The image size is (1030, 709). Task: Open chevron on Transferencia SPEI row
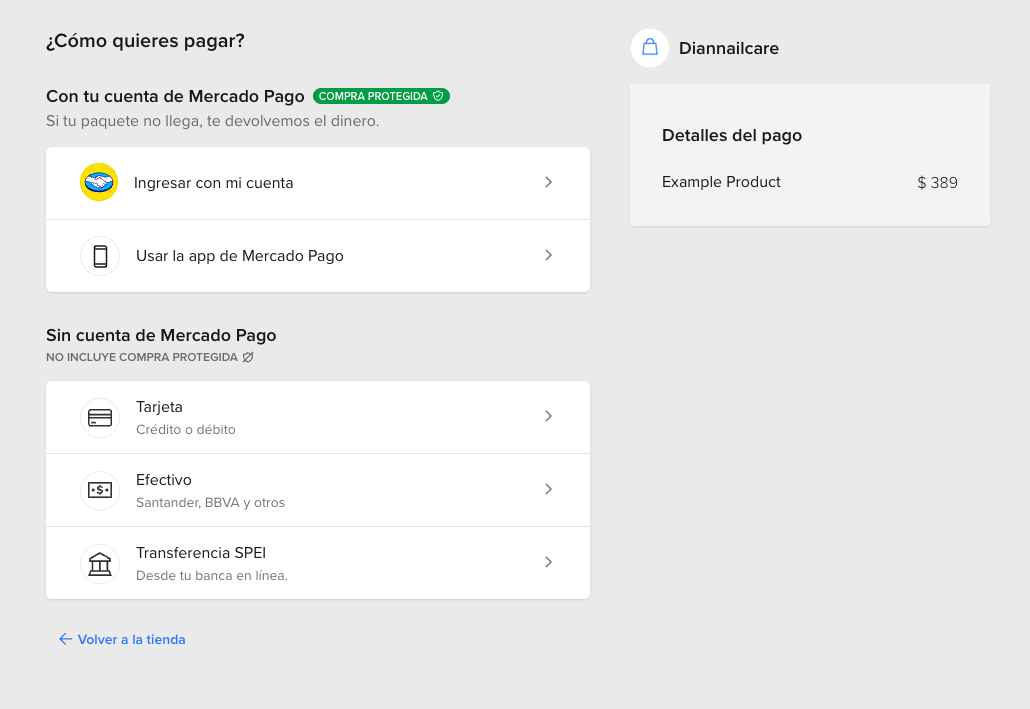pos(549,562)
